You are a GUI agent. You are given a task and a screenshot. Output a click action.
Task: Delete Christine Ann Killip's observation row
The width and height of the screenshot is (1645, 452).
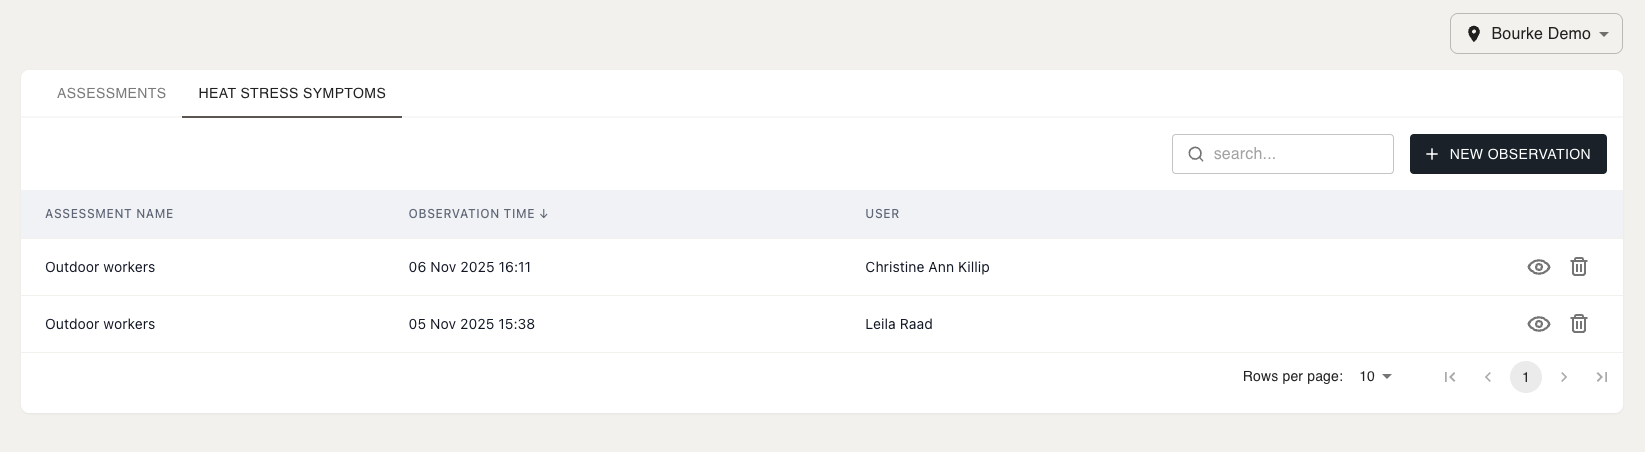pyautogui.click(x=1578, y=267)
